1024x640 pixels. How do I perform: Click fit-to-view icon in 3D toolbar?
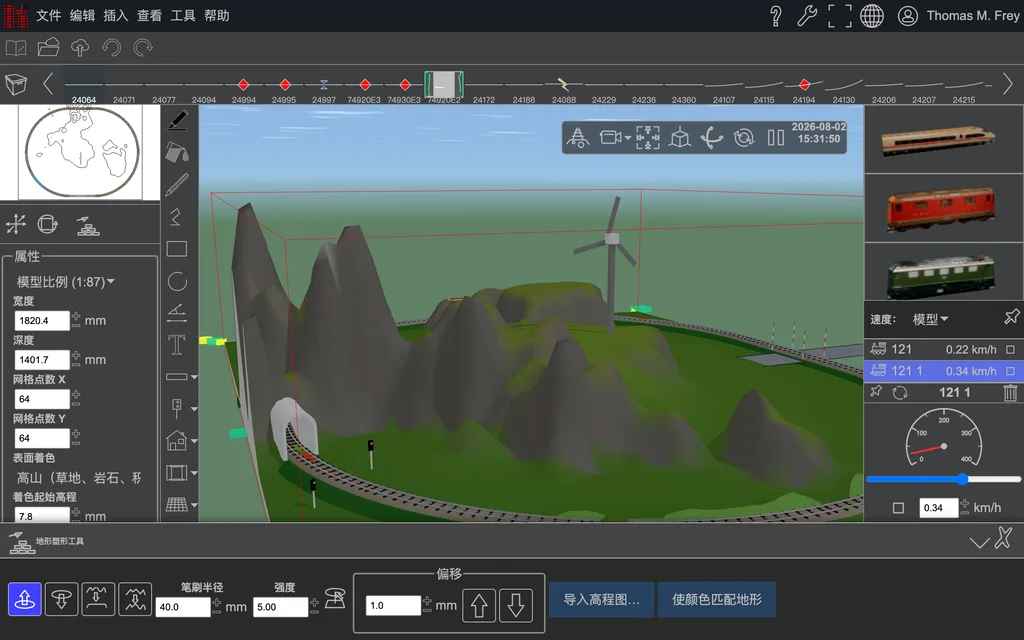point(648,138)
